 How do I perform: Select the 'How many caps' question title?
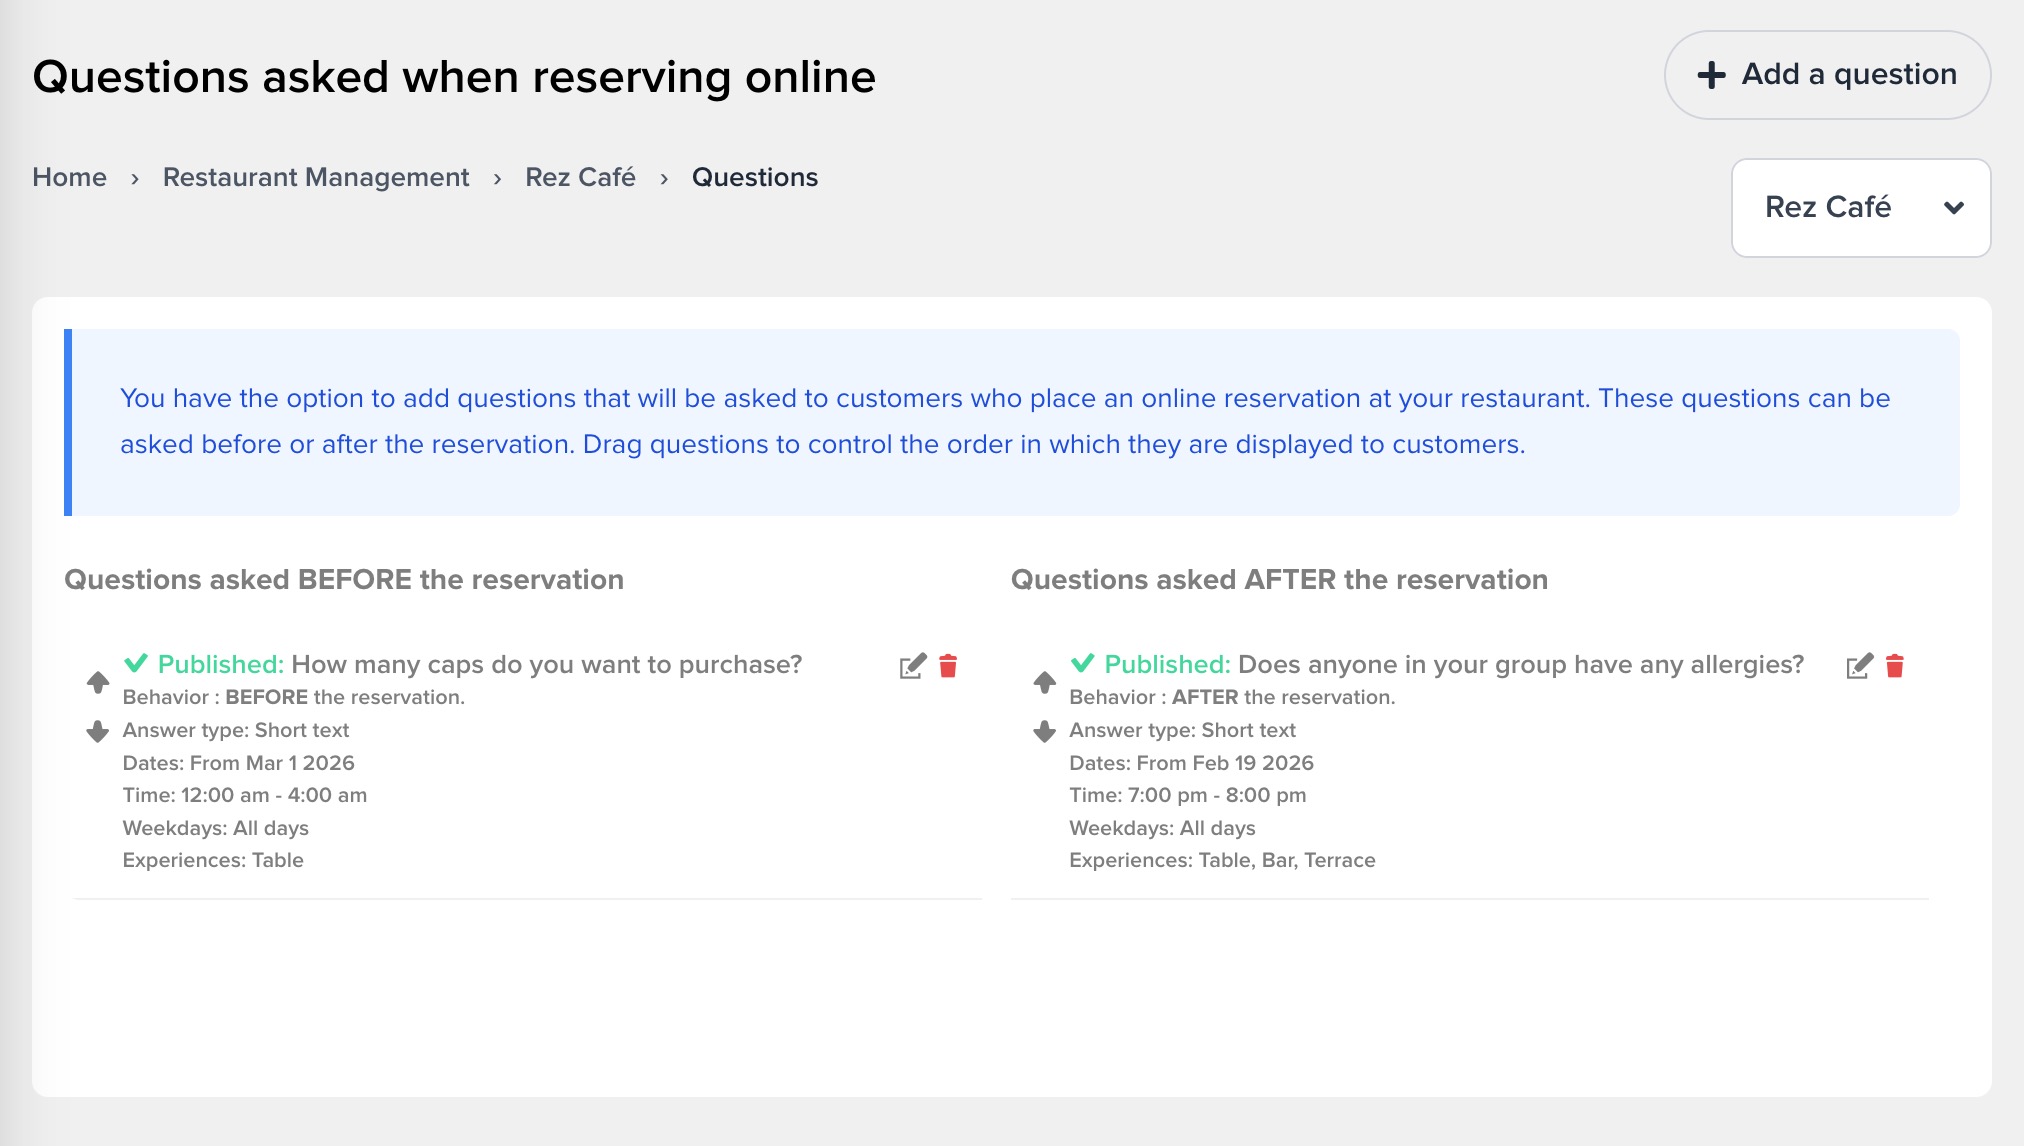click(546, 664)
